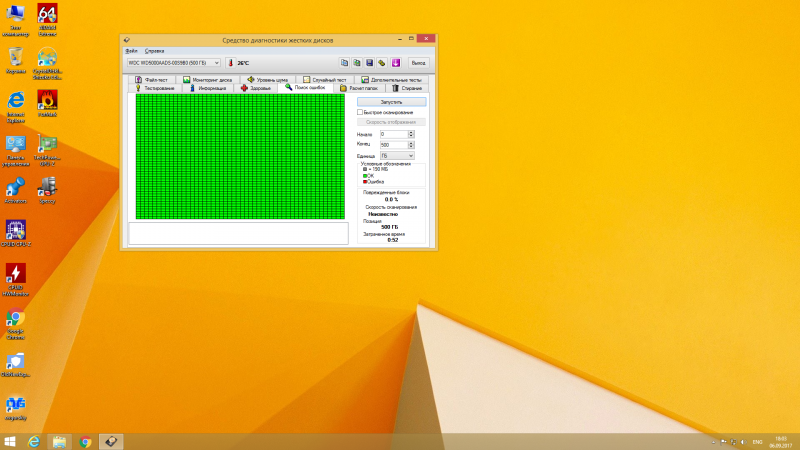Click the Начало start value field
The width and height of the screenshot is (800, 450).
[391, 134]
